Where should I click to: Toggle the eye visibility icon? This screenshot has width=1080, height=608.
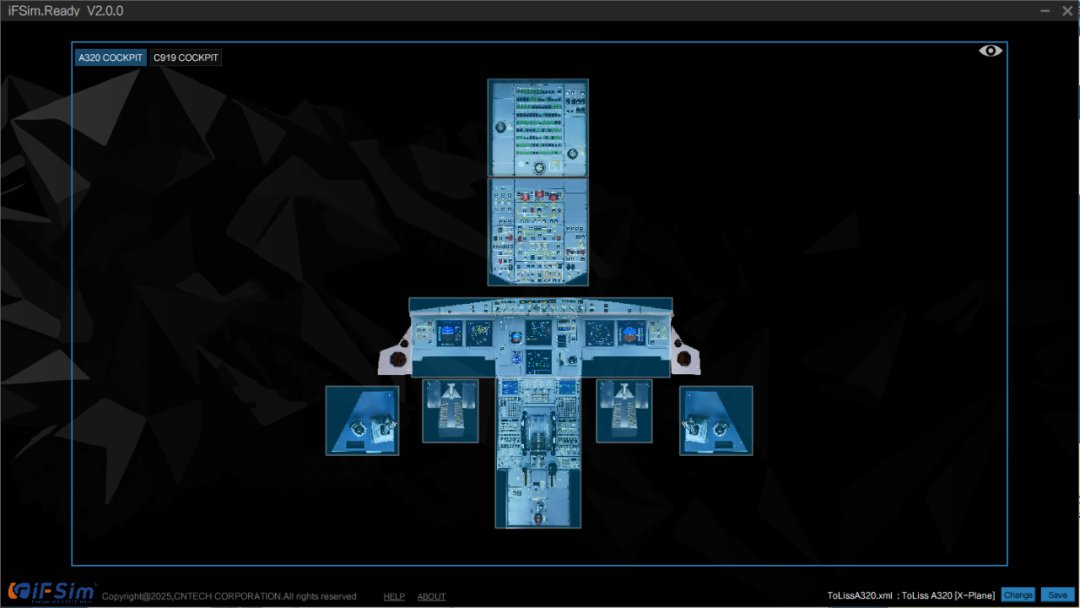pos(990,51)
